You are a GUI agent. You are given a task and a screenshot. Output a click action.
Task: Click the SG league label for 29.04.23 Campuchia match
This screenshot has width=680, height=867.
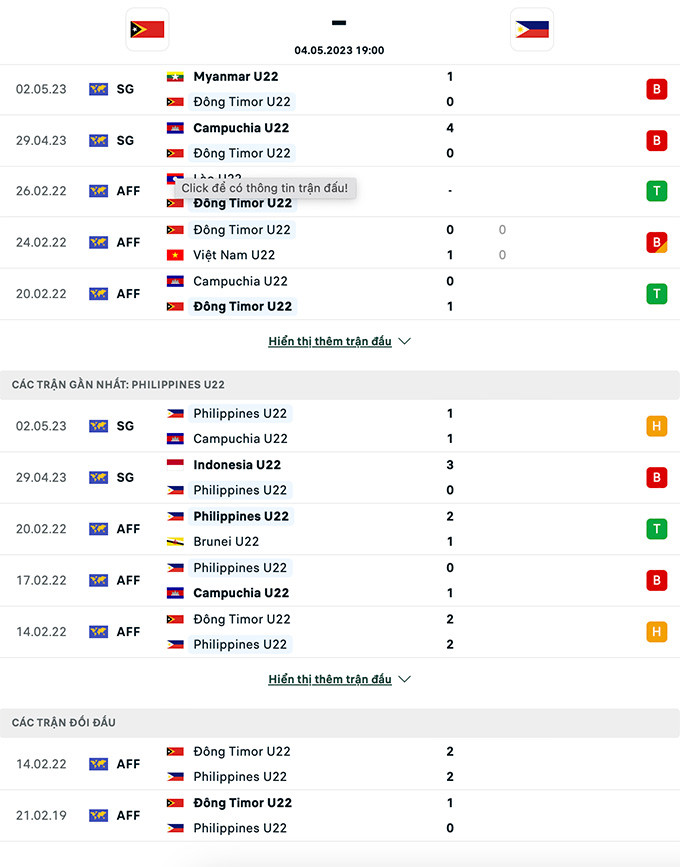[x=125, y=141]
